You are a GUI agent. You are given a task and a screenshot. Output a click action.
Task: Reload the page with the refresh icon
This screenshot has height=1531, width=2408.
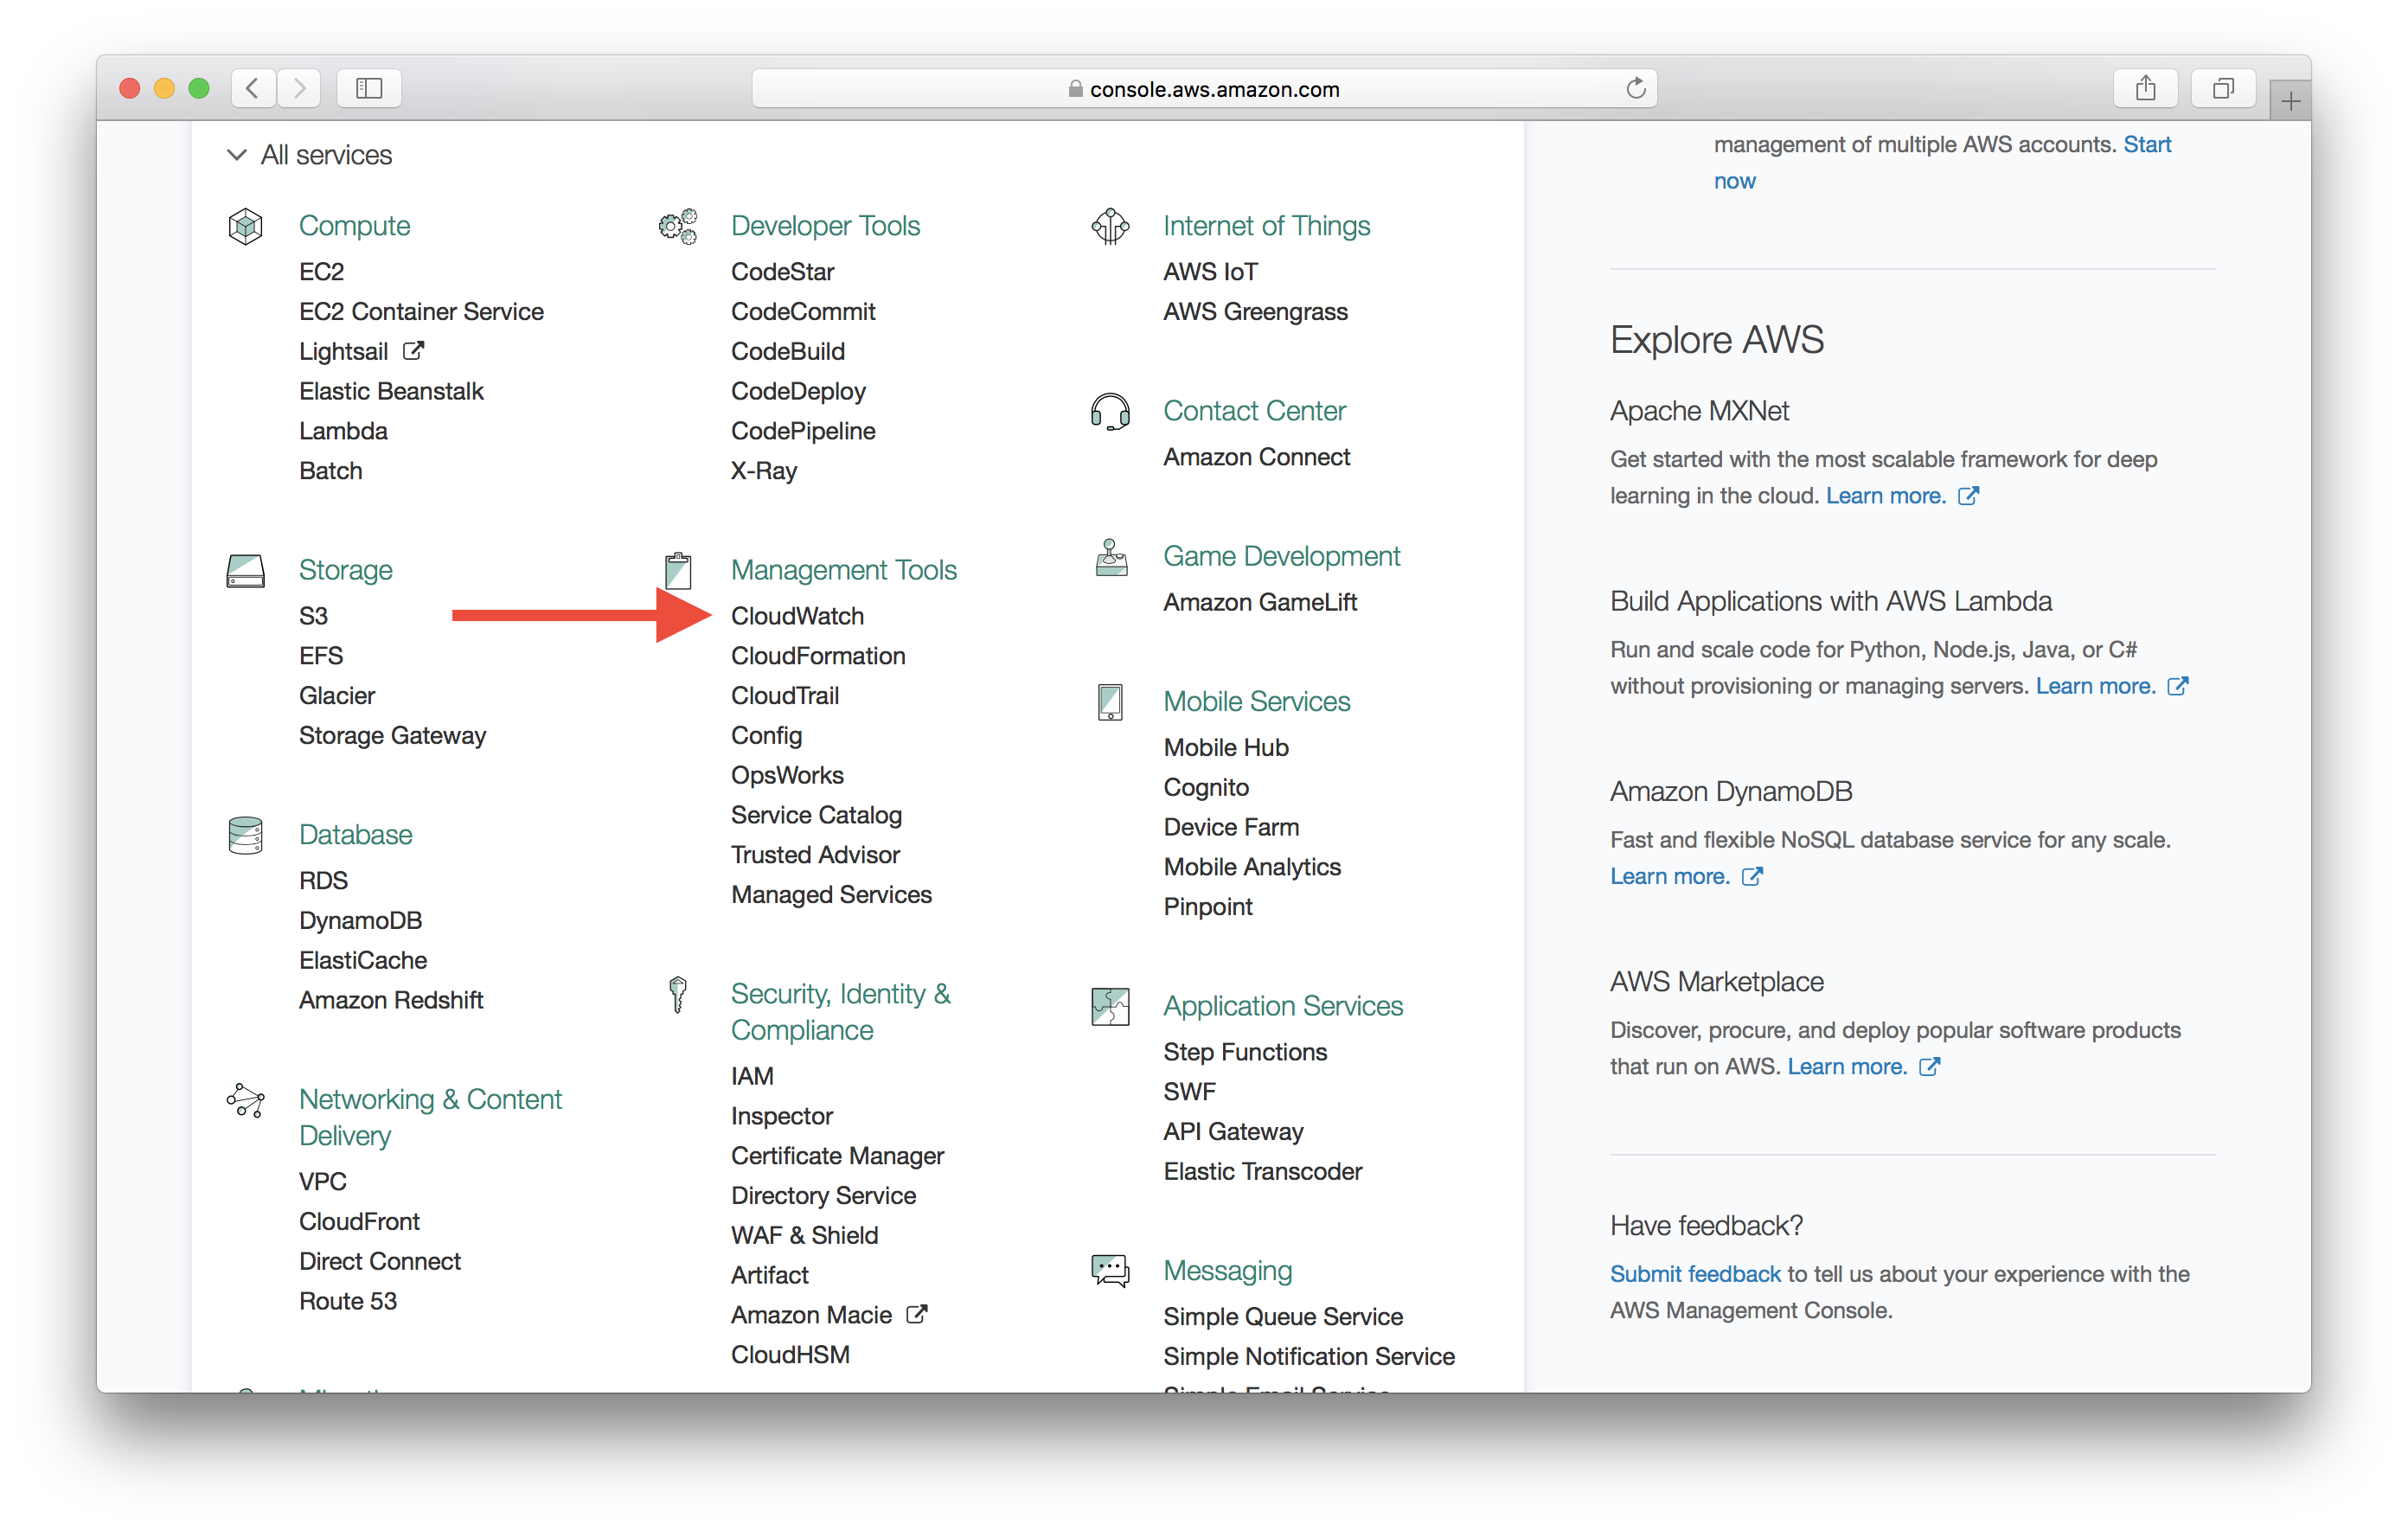1635,88
